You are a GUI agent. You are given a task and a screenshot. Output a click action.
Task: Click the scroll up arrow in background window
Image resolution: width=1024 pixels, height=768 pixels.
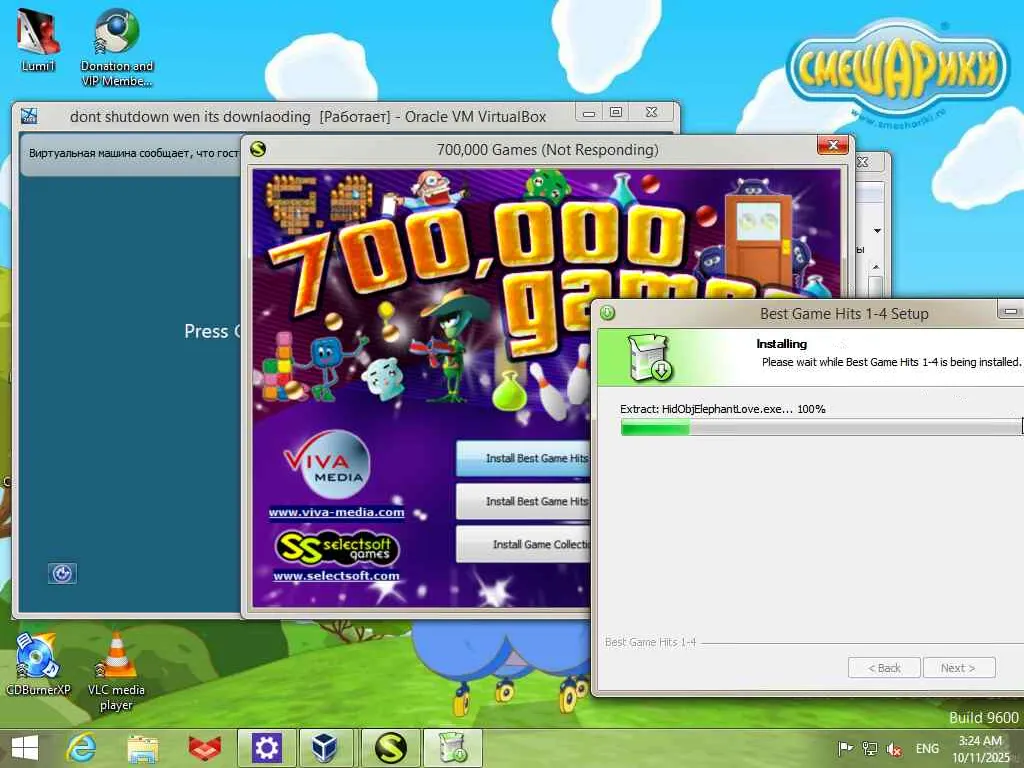[x=876, y=266]
